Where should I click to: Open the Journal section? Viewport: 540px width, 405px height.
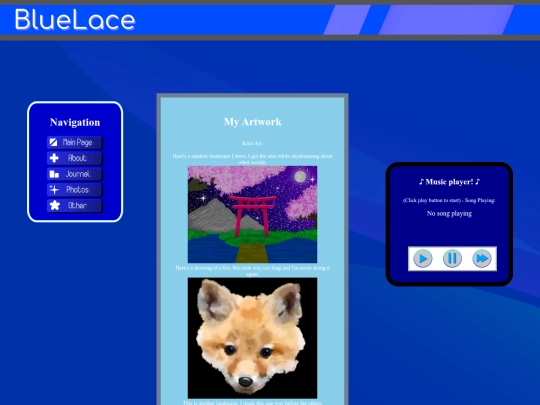(x=75, y=174)
